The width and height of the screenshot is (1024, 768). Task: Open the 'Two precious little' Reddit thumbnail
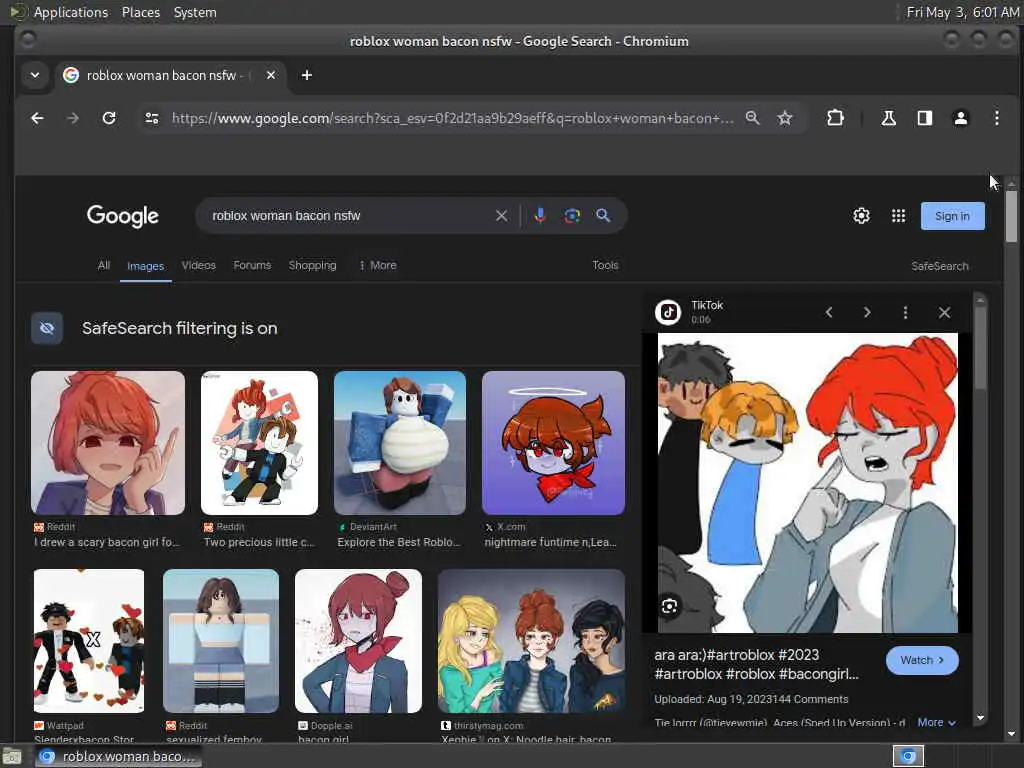pyautogui.click(x=259, y=443)
